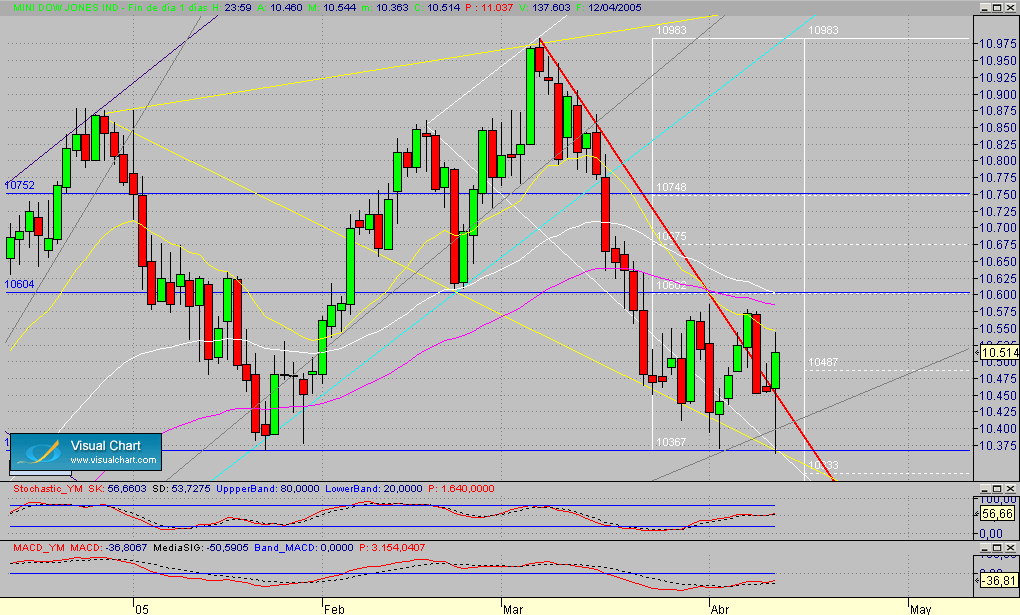1020x615 pixels.
Task: Minimize the Stochastic_YM indicator panel
Action: 985,488
